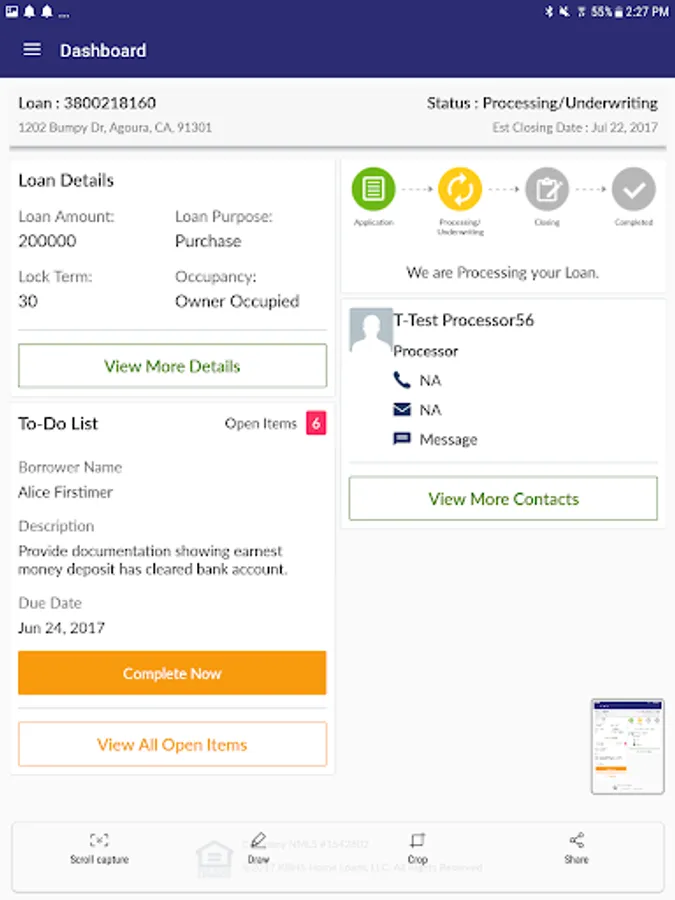Select Scroll capture in screenshot toolbar
The width and height of the screenshot is (675, 900).
pos(99,848)
